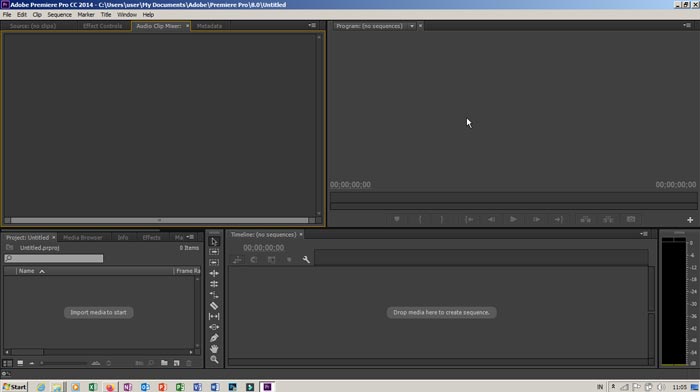Switch to the Media Browser tab
The height and width of the screenshot is (392, 700).
83,238
